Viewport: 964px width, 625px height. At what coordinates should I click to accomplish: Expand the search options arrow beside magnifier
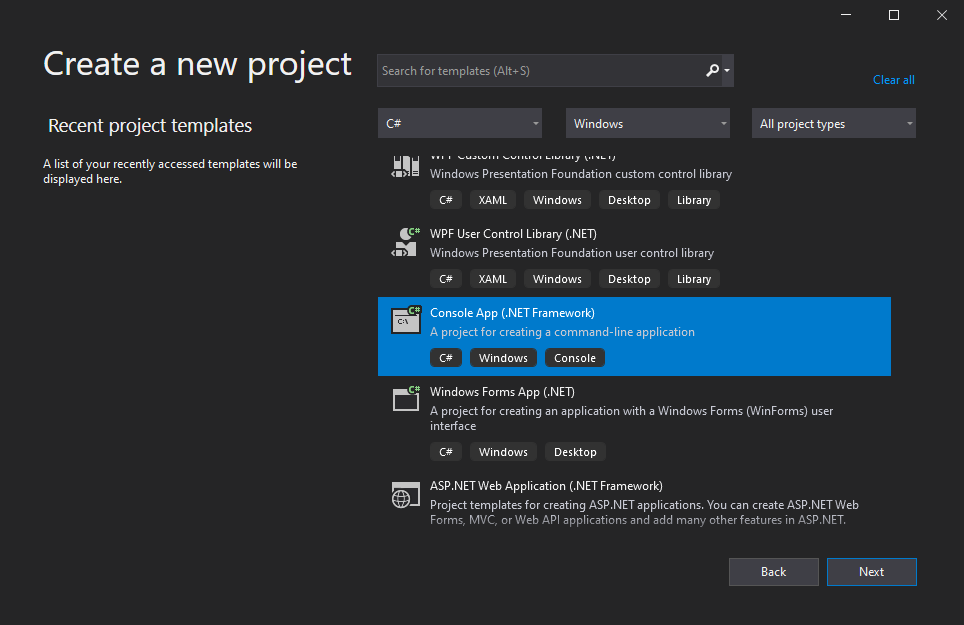pos(727,71)
